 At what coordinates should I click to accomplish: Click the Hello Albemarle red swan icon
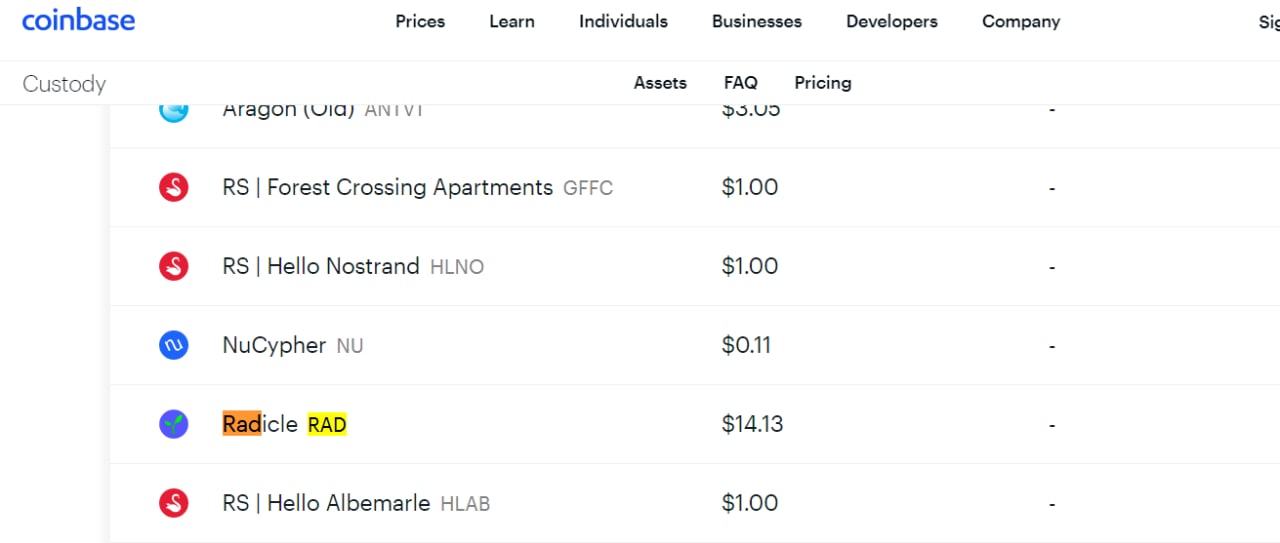(174, 503)
